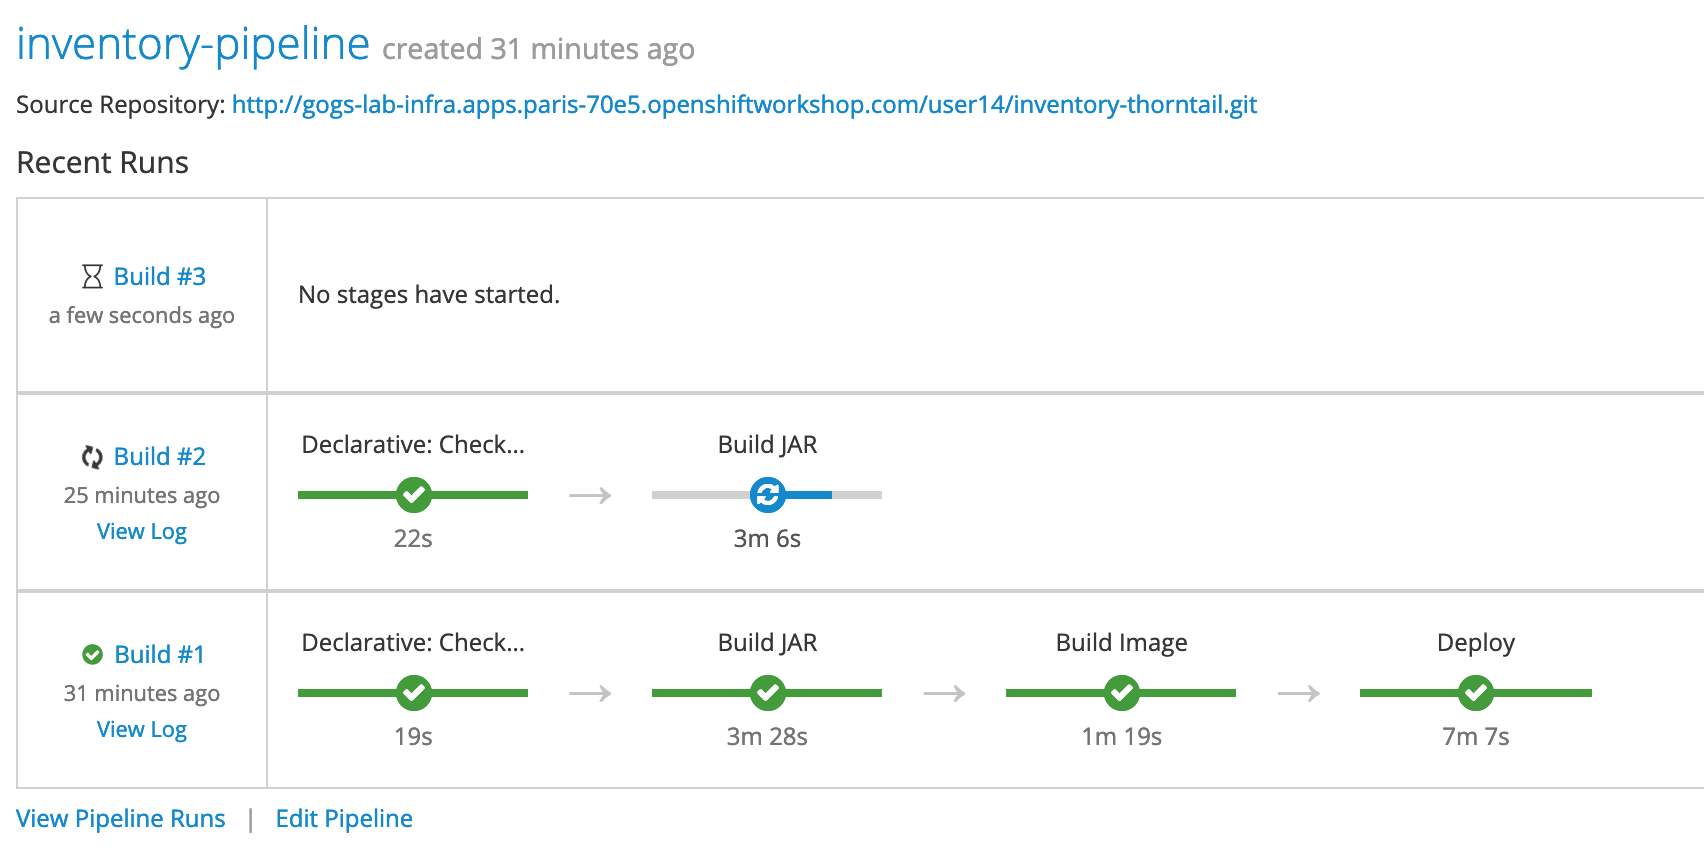The height and width of the screenshot is (851, 1704).
Task: Open the inventory-thorntail.git source repository link
Action: point(744,105)
